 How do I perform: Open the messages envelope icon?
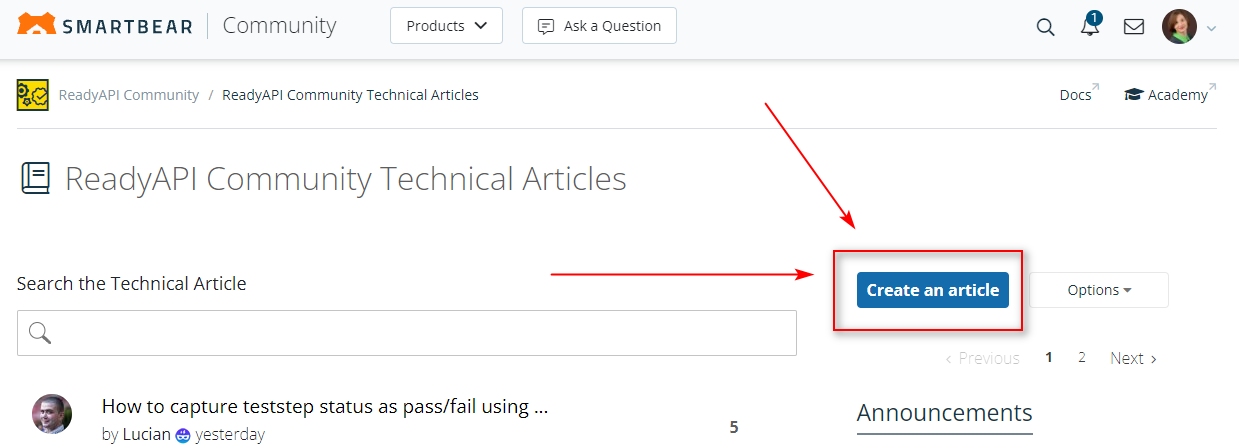coord(1134,27)
